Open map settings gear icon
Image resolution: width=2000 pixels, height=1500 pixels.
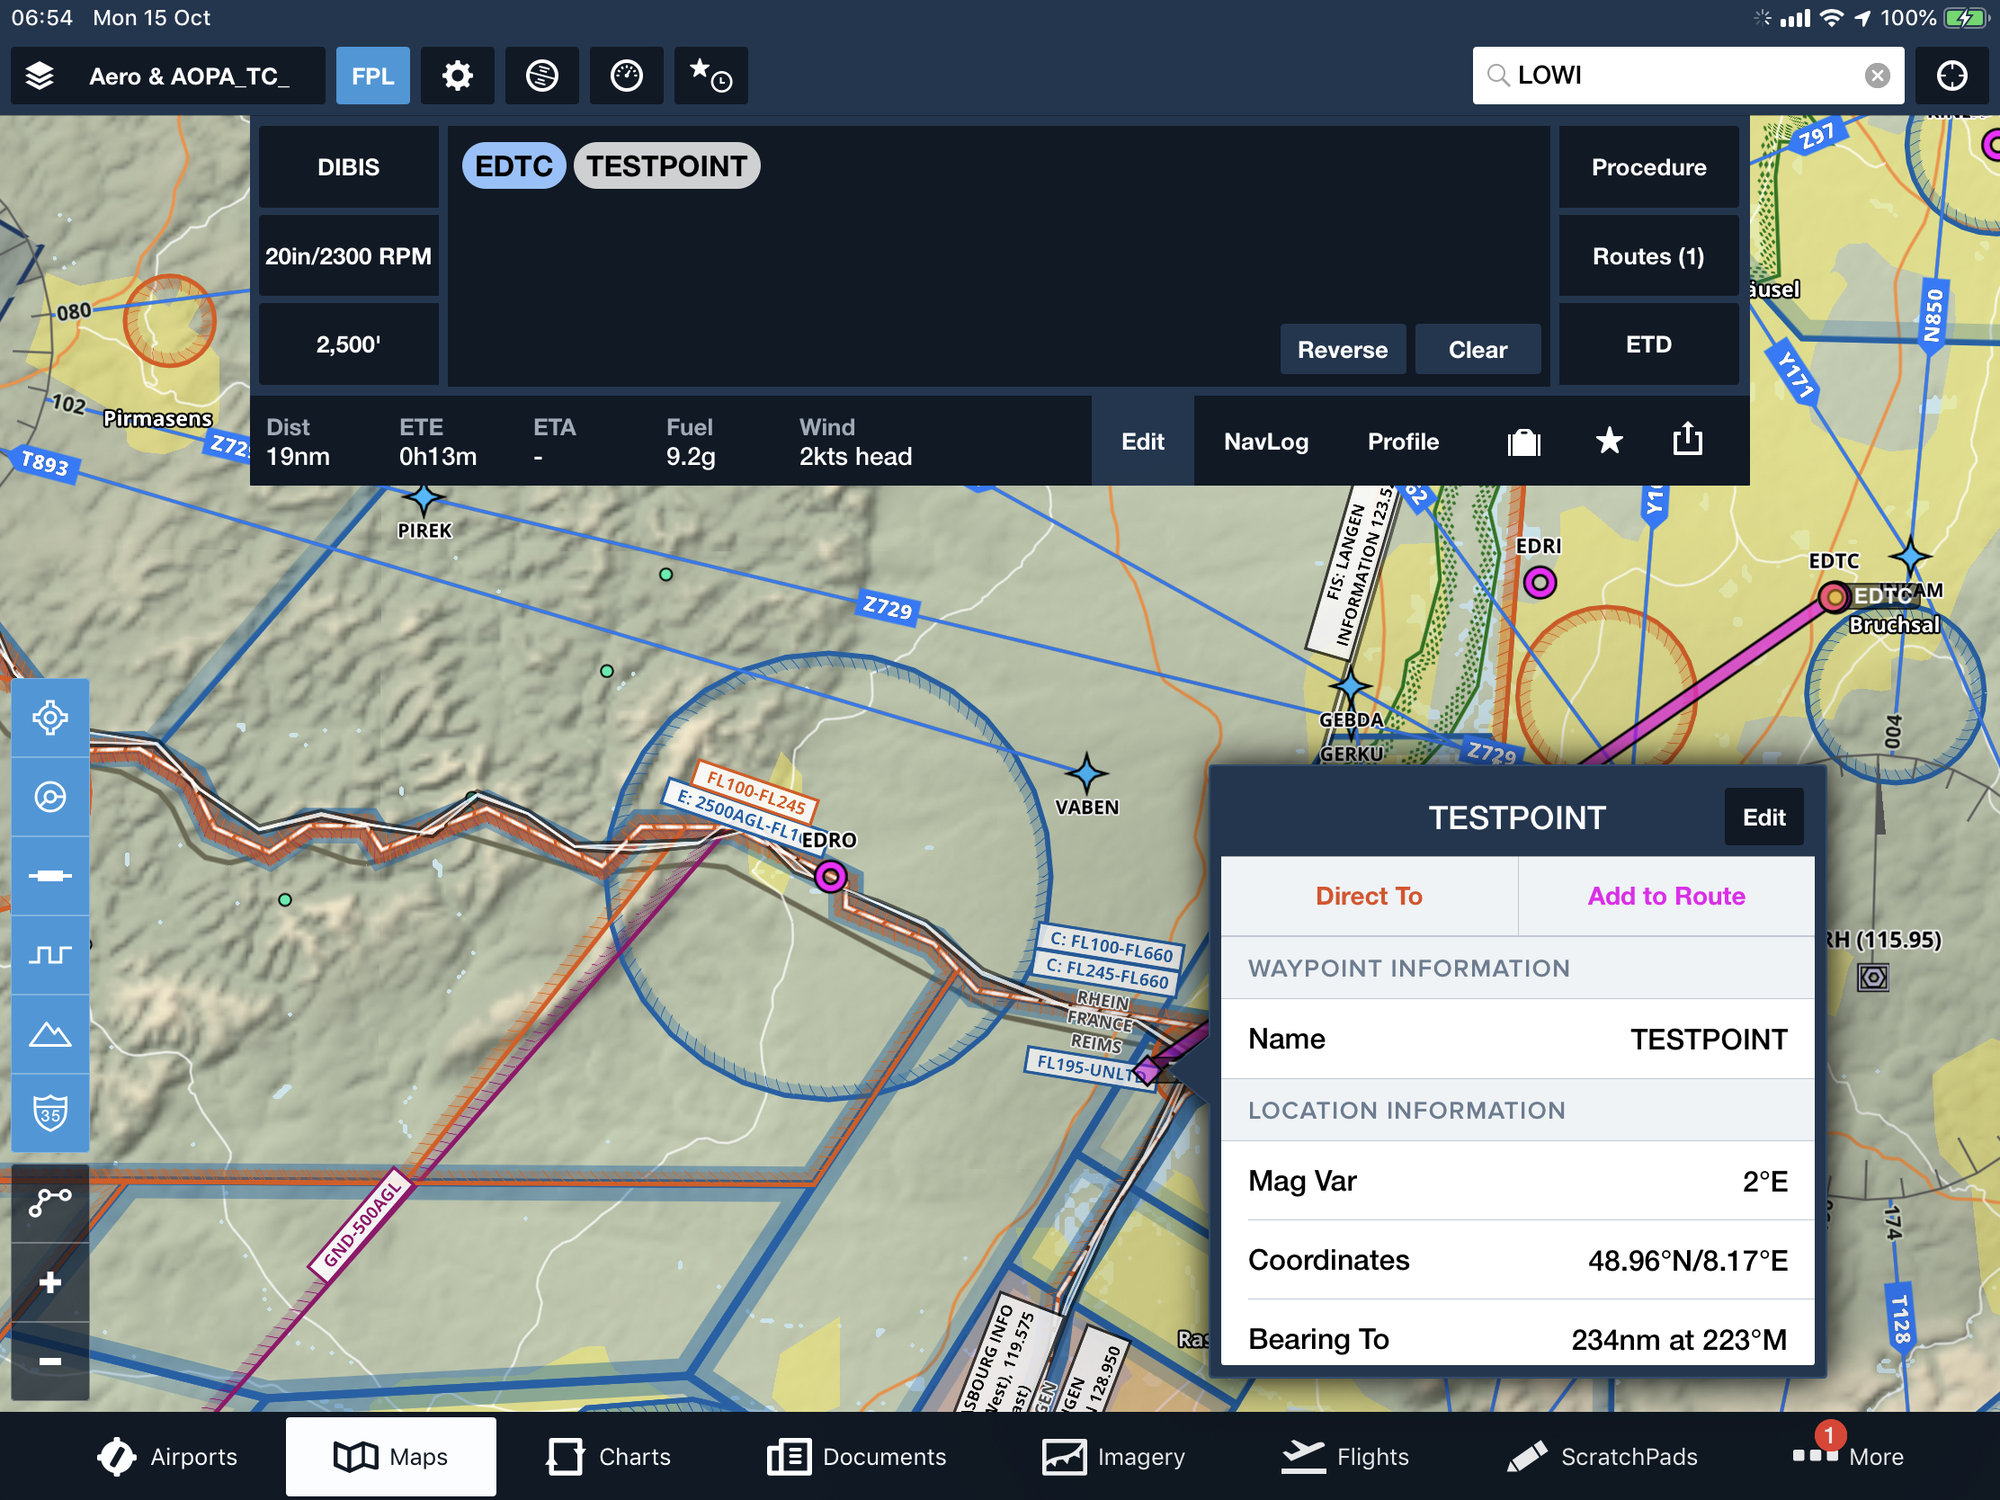pos(457,76)
